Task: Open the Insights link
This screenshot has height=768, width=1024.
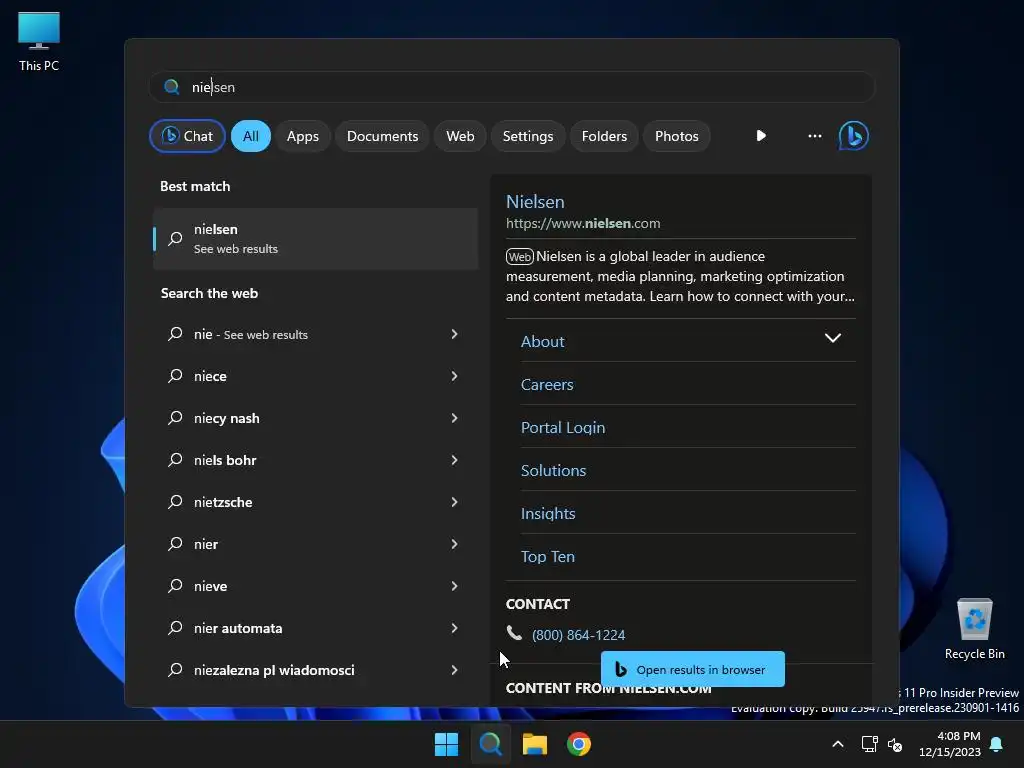Action: (x=548, y=513)
